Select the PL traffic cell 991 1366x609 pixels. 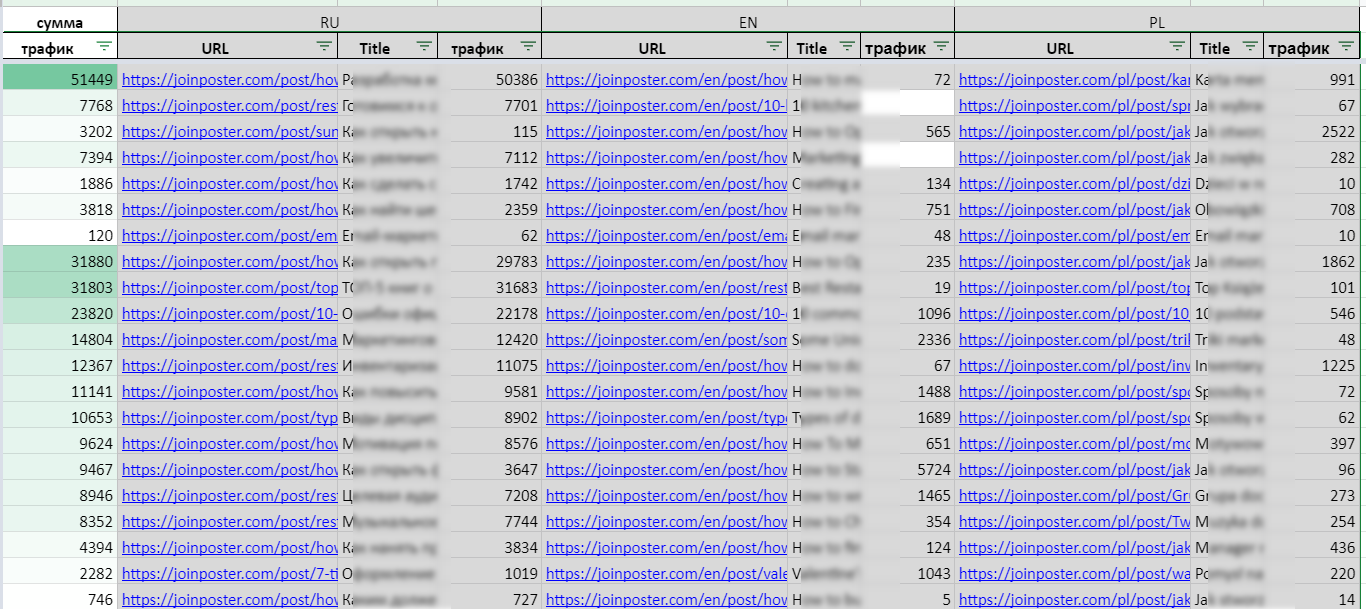coord(1311,79)
